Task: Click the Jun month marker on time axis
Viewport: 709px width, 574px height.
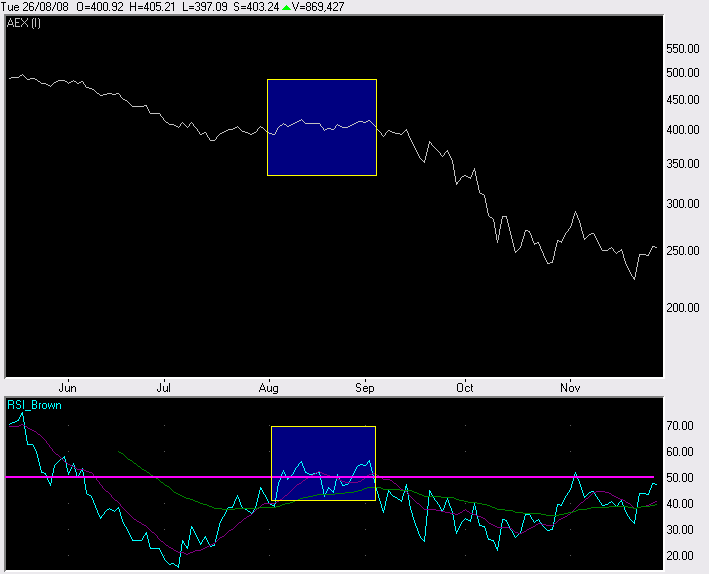Action: [68, 387]
